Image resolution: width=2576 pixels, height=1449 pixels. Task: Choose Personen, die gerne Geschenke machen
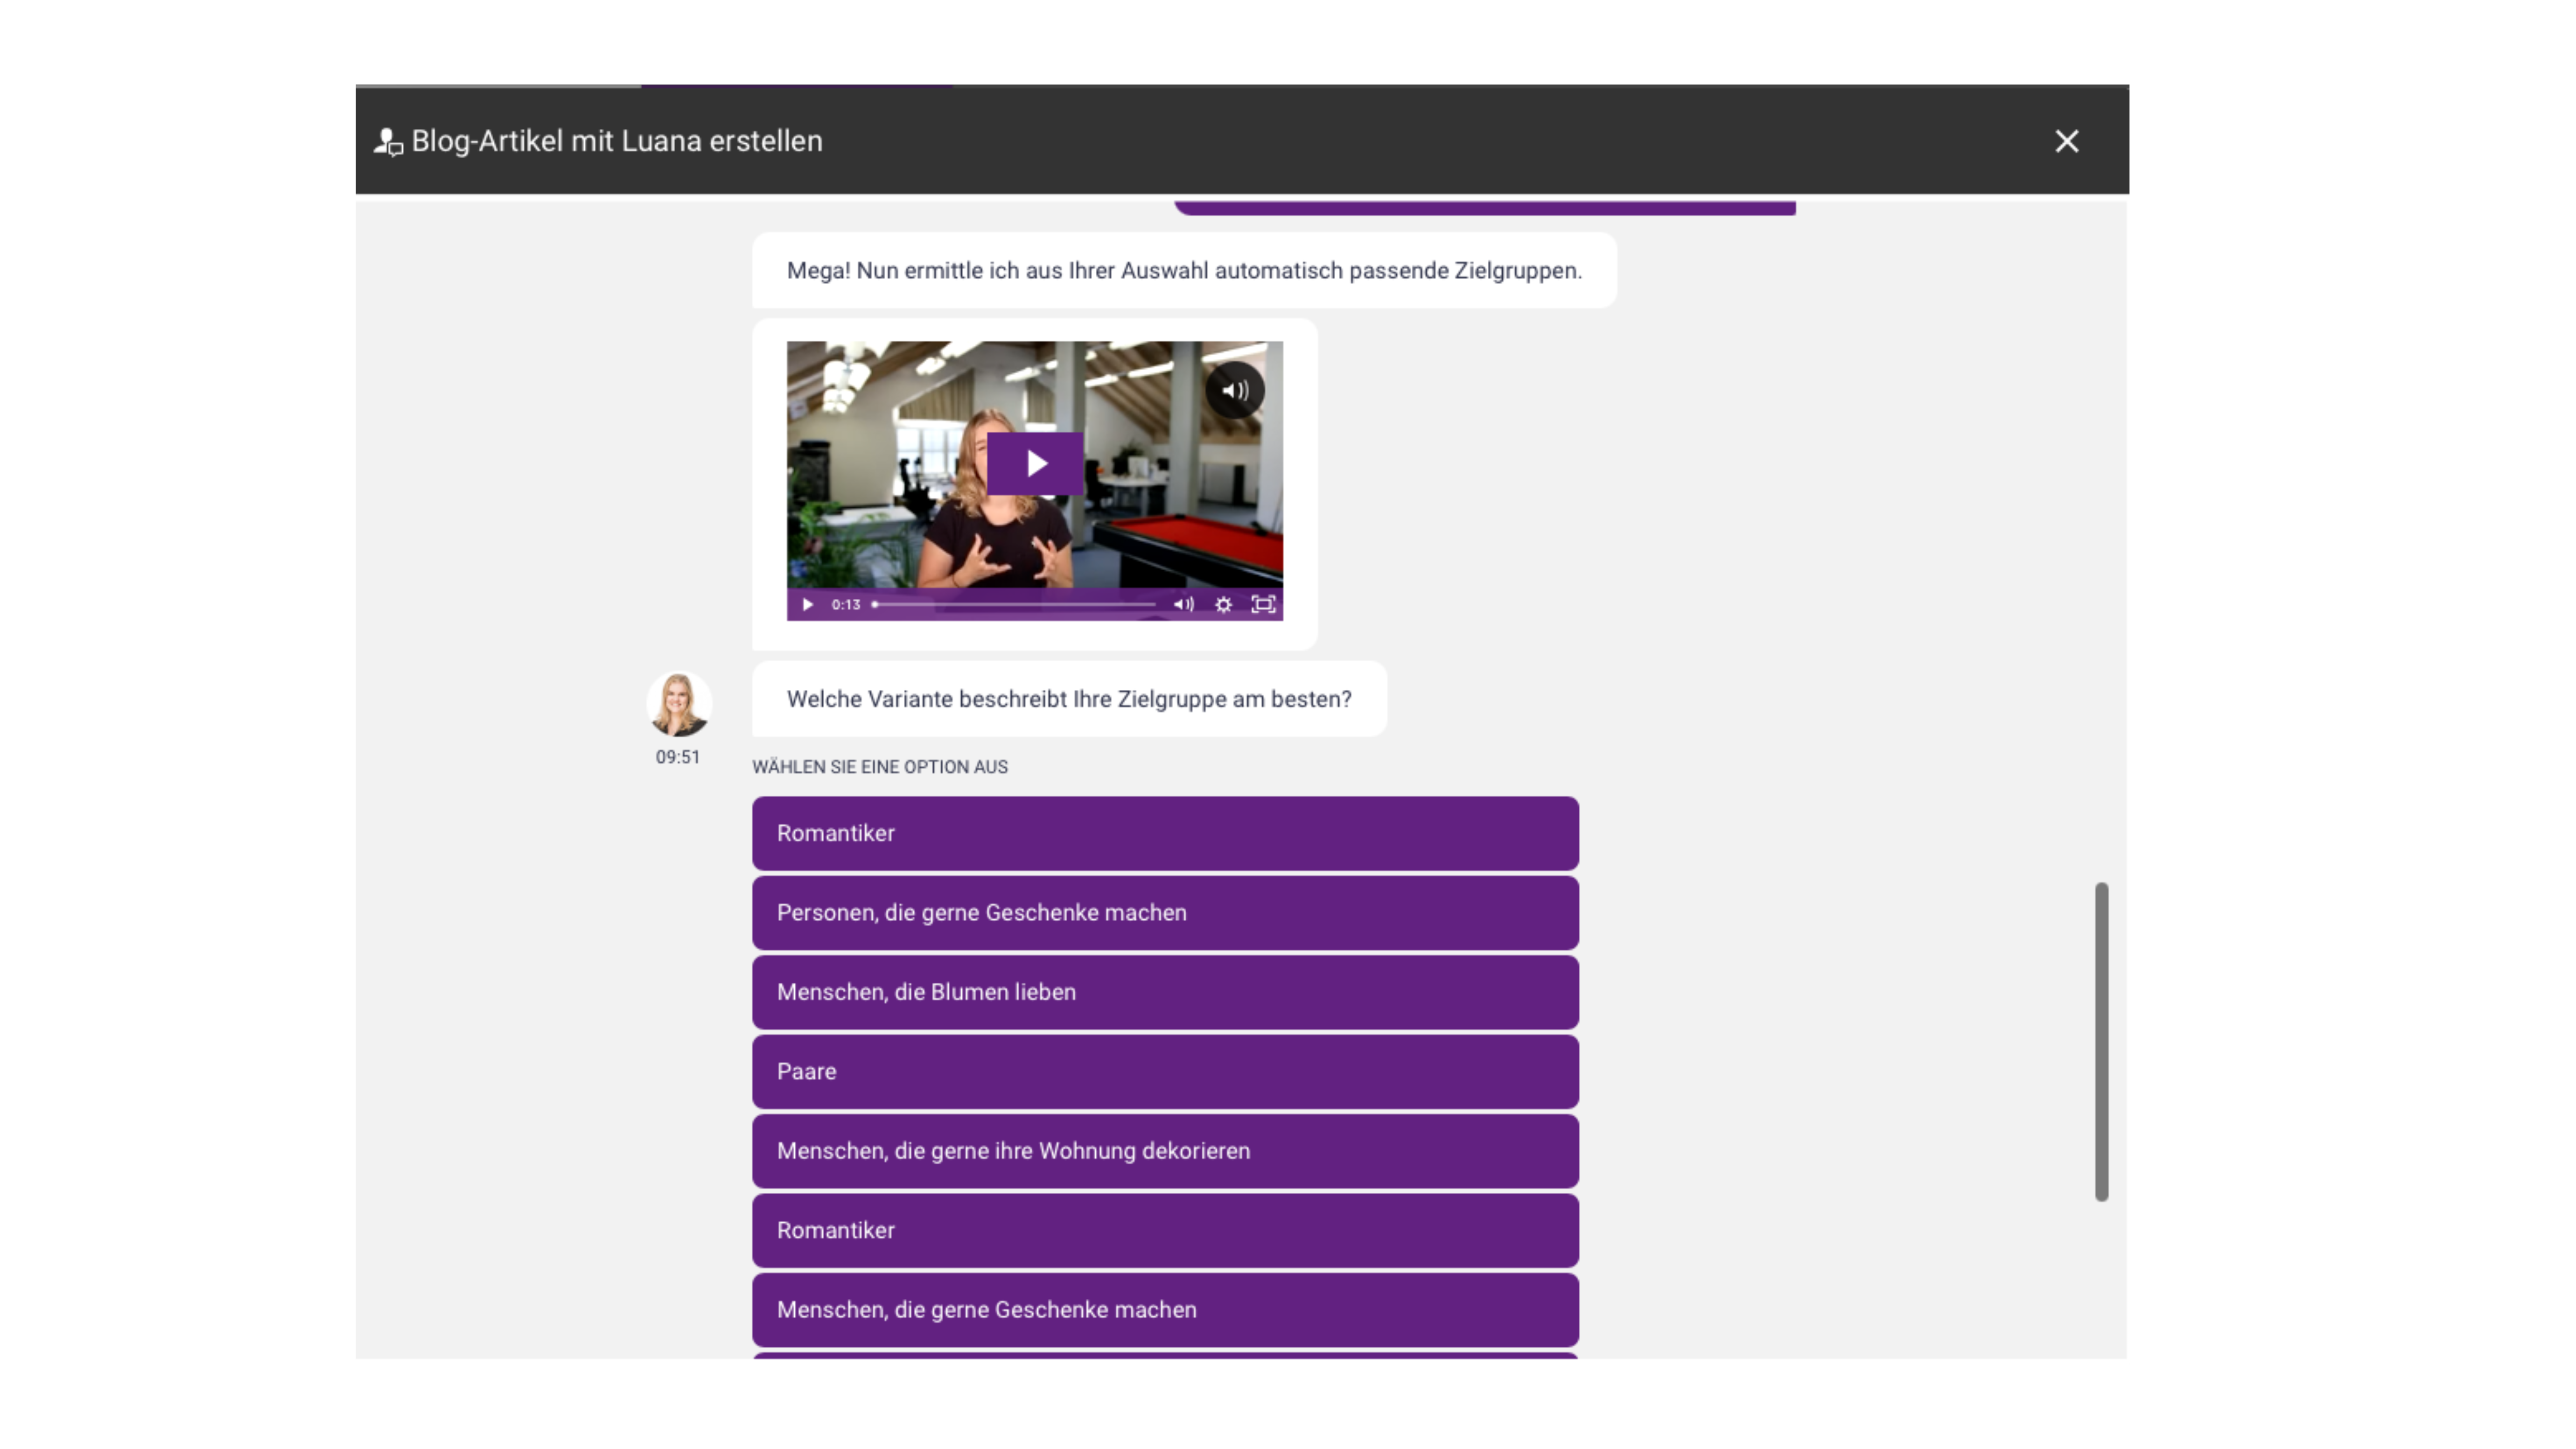[1165, 913]
